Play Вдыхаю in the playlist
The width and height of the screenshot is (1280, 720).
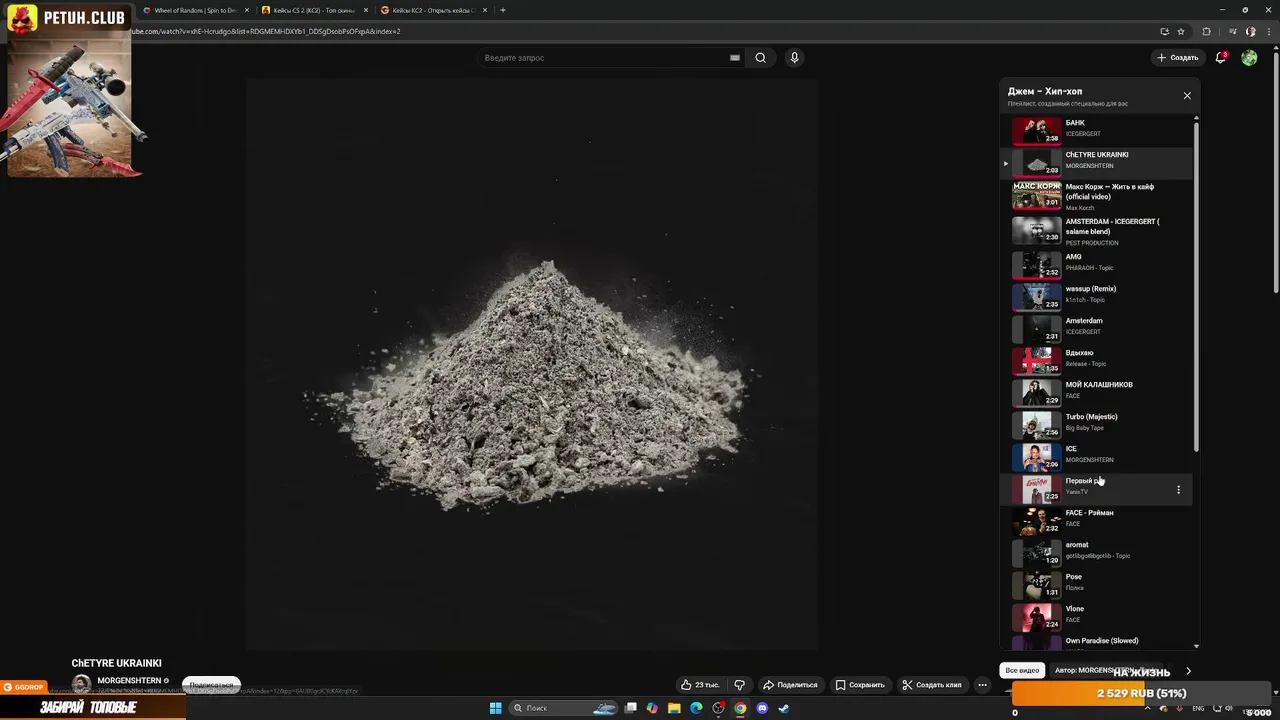pyautogui.click(x=1097, y=361)
